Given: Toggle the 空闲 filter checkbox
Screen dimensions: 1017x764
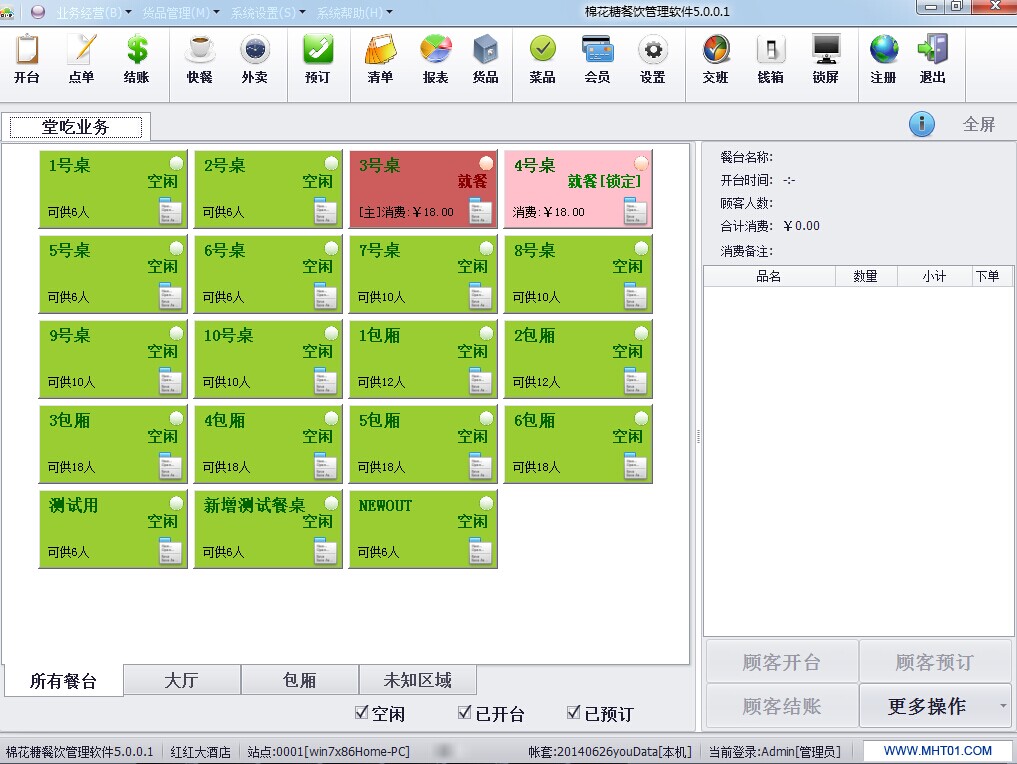Looking at the screenshot, I should click(362, 712).
